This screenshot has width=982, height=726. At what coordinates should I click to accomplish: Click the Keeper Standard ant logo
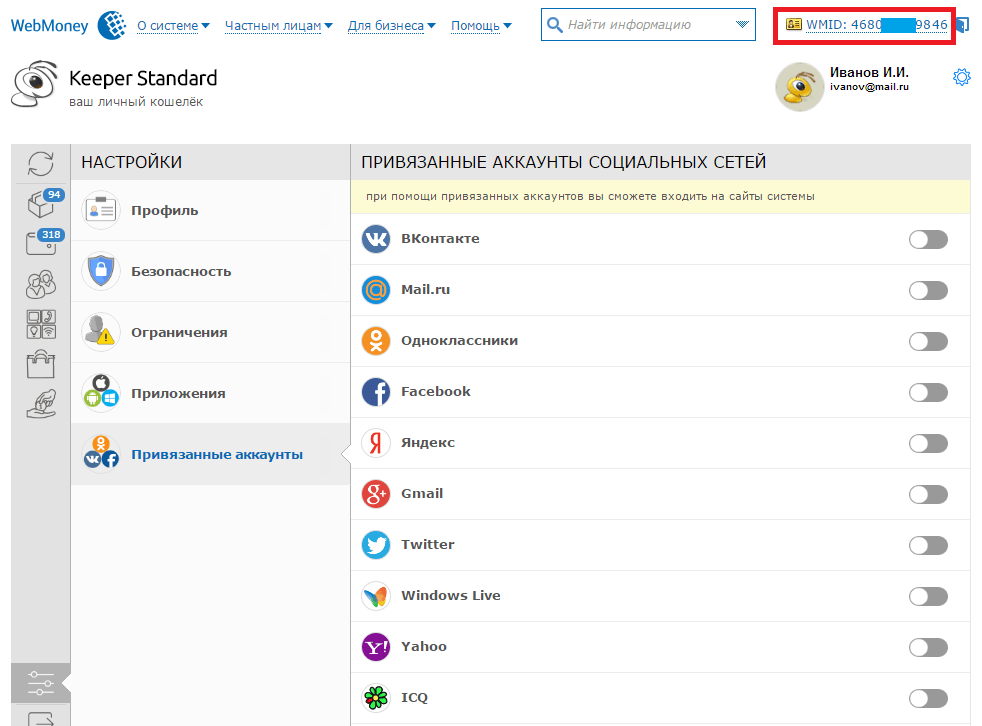point(35,85)
